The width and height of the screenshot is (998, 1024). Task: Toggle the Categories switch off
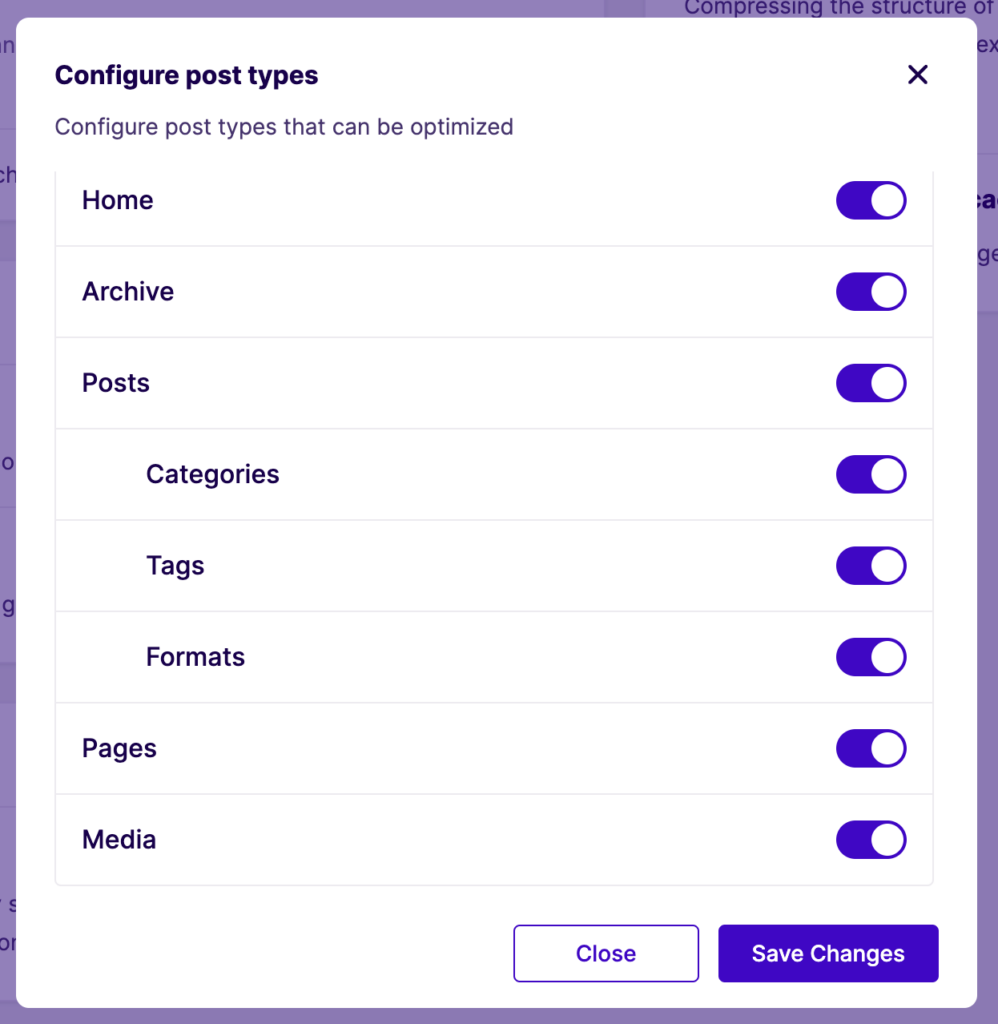871,474
